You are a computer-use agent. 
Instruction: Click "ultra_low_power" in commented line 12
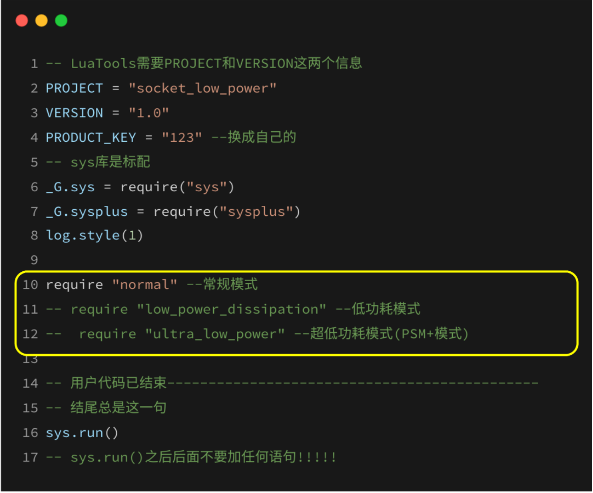pos(215,334)
